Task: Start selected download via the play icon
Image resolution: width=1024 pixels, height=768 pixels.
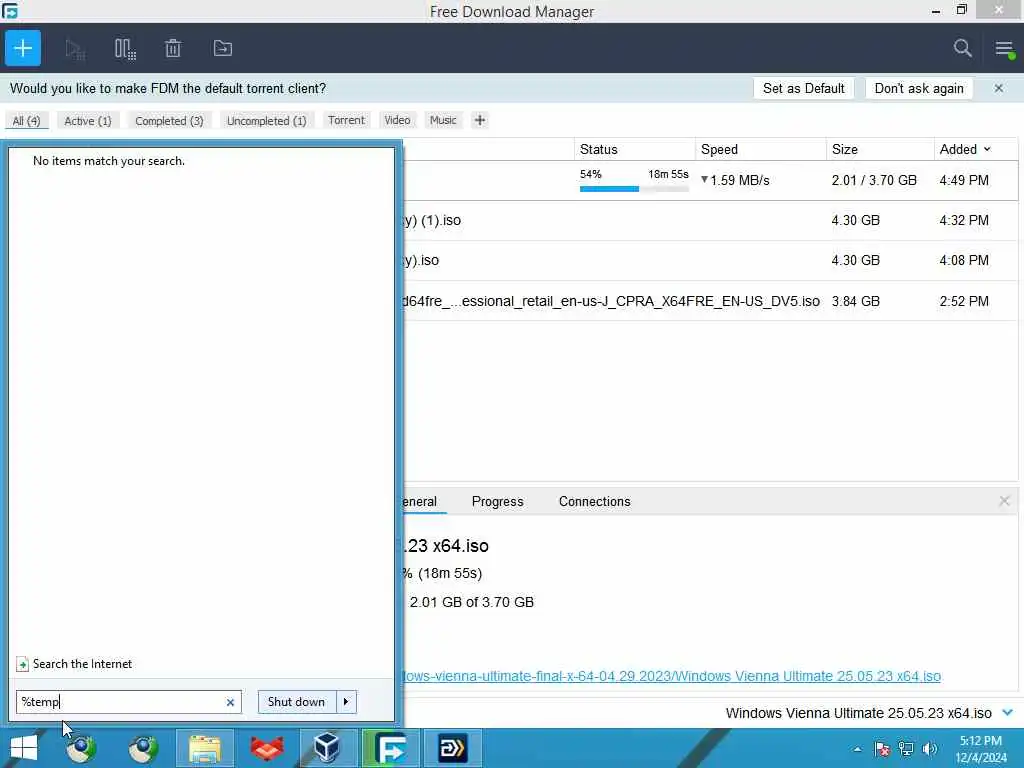Action: (x=75, y=48)
